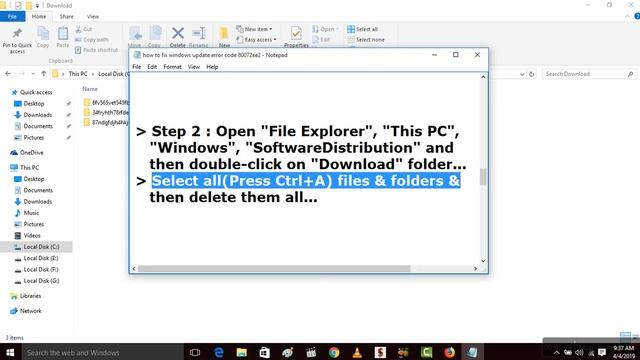Click the taskbar search box
Screen dimensions: 640x360
102,352
